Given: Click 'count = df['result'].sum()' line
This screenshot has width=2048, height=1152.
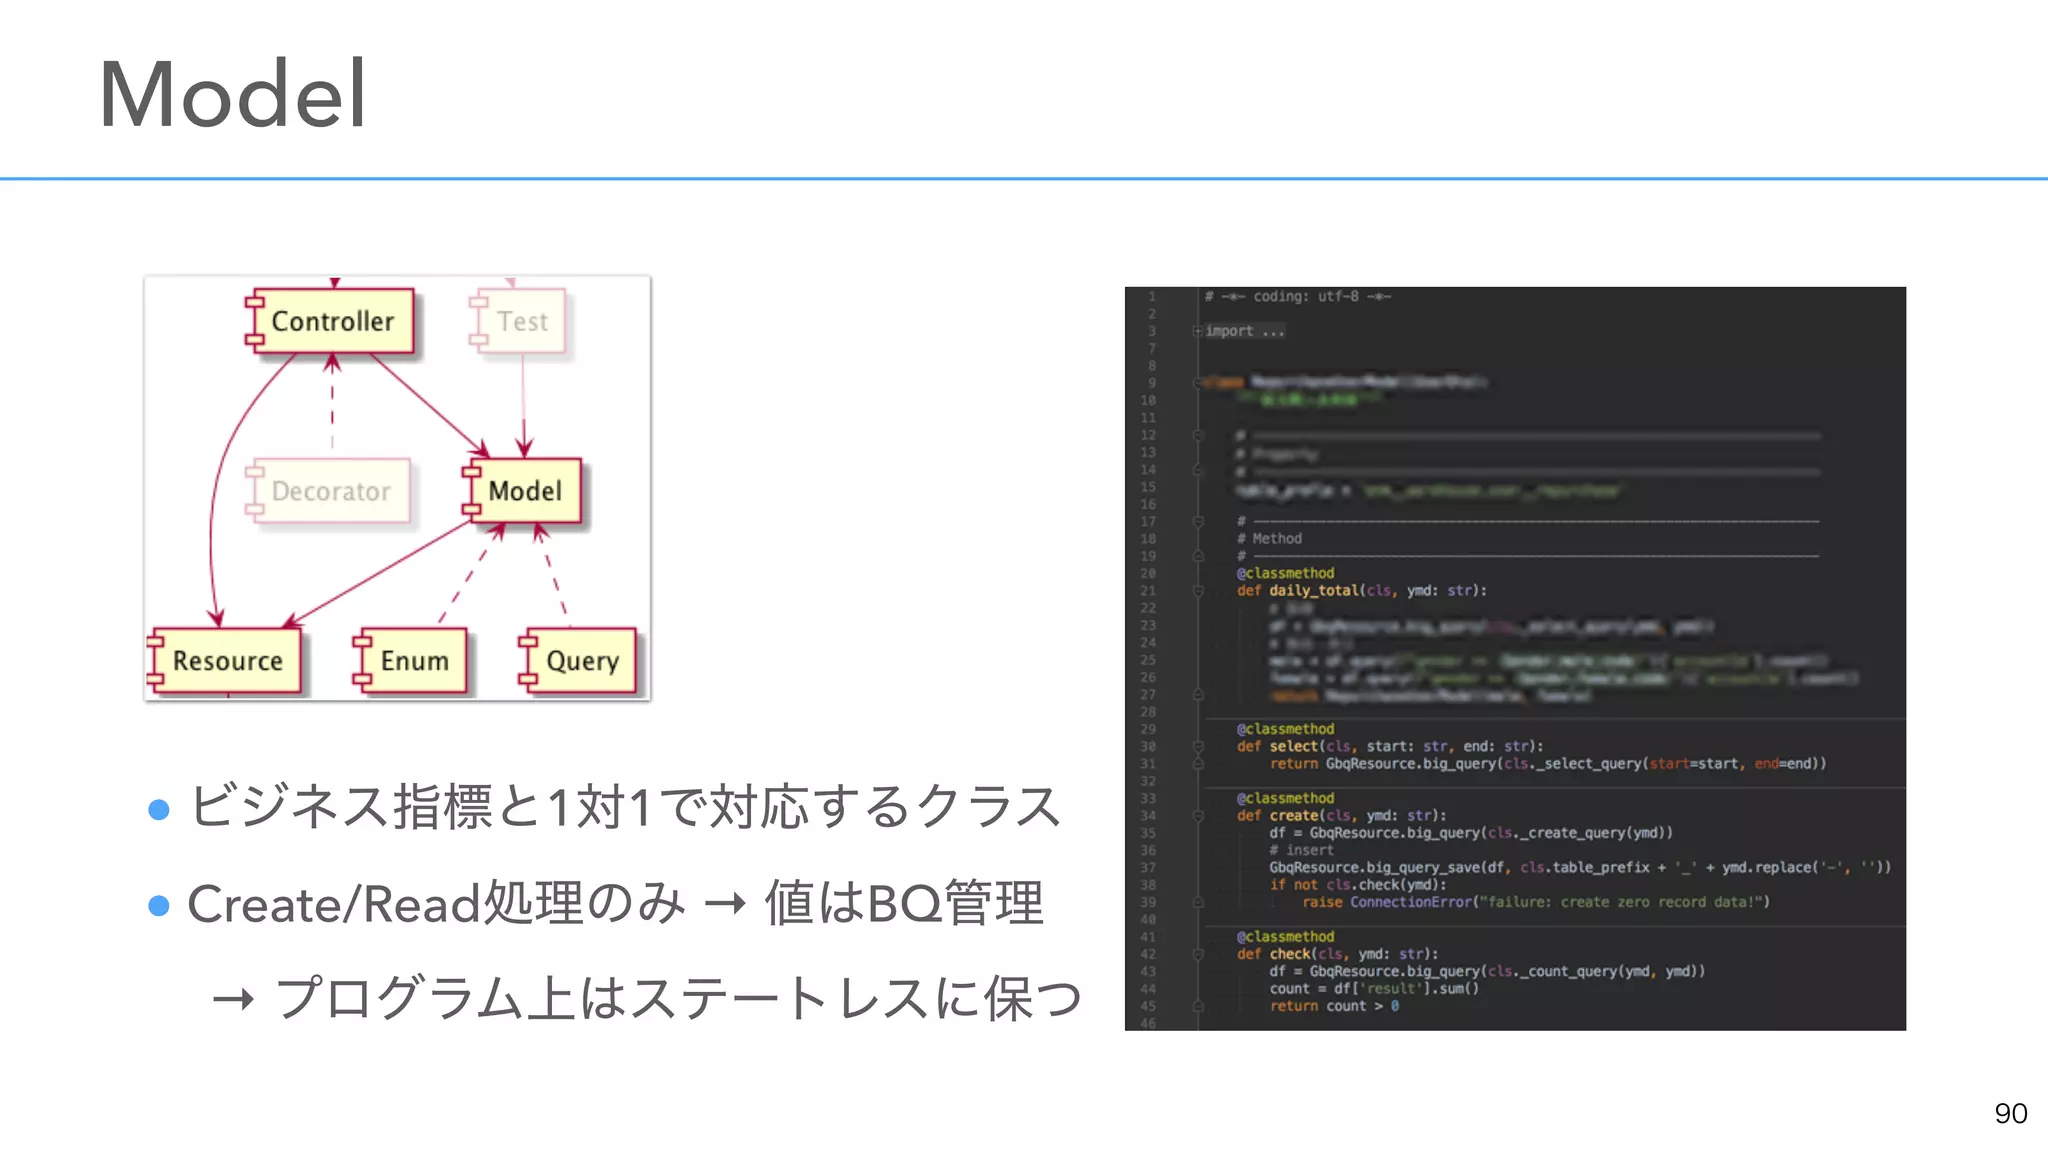Looking at the screenshot, I should [x=1374, y=989].
